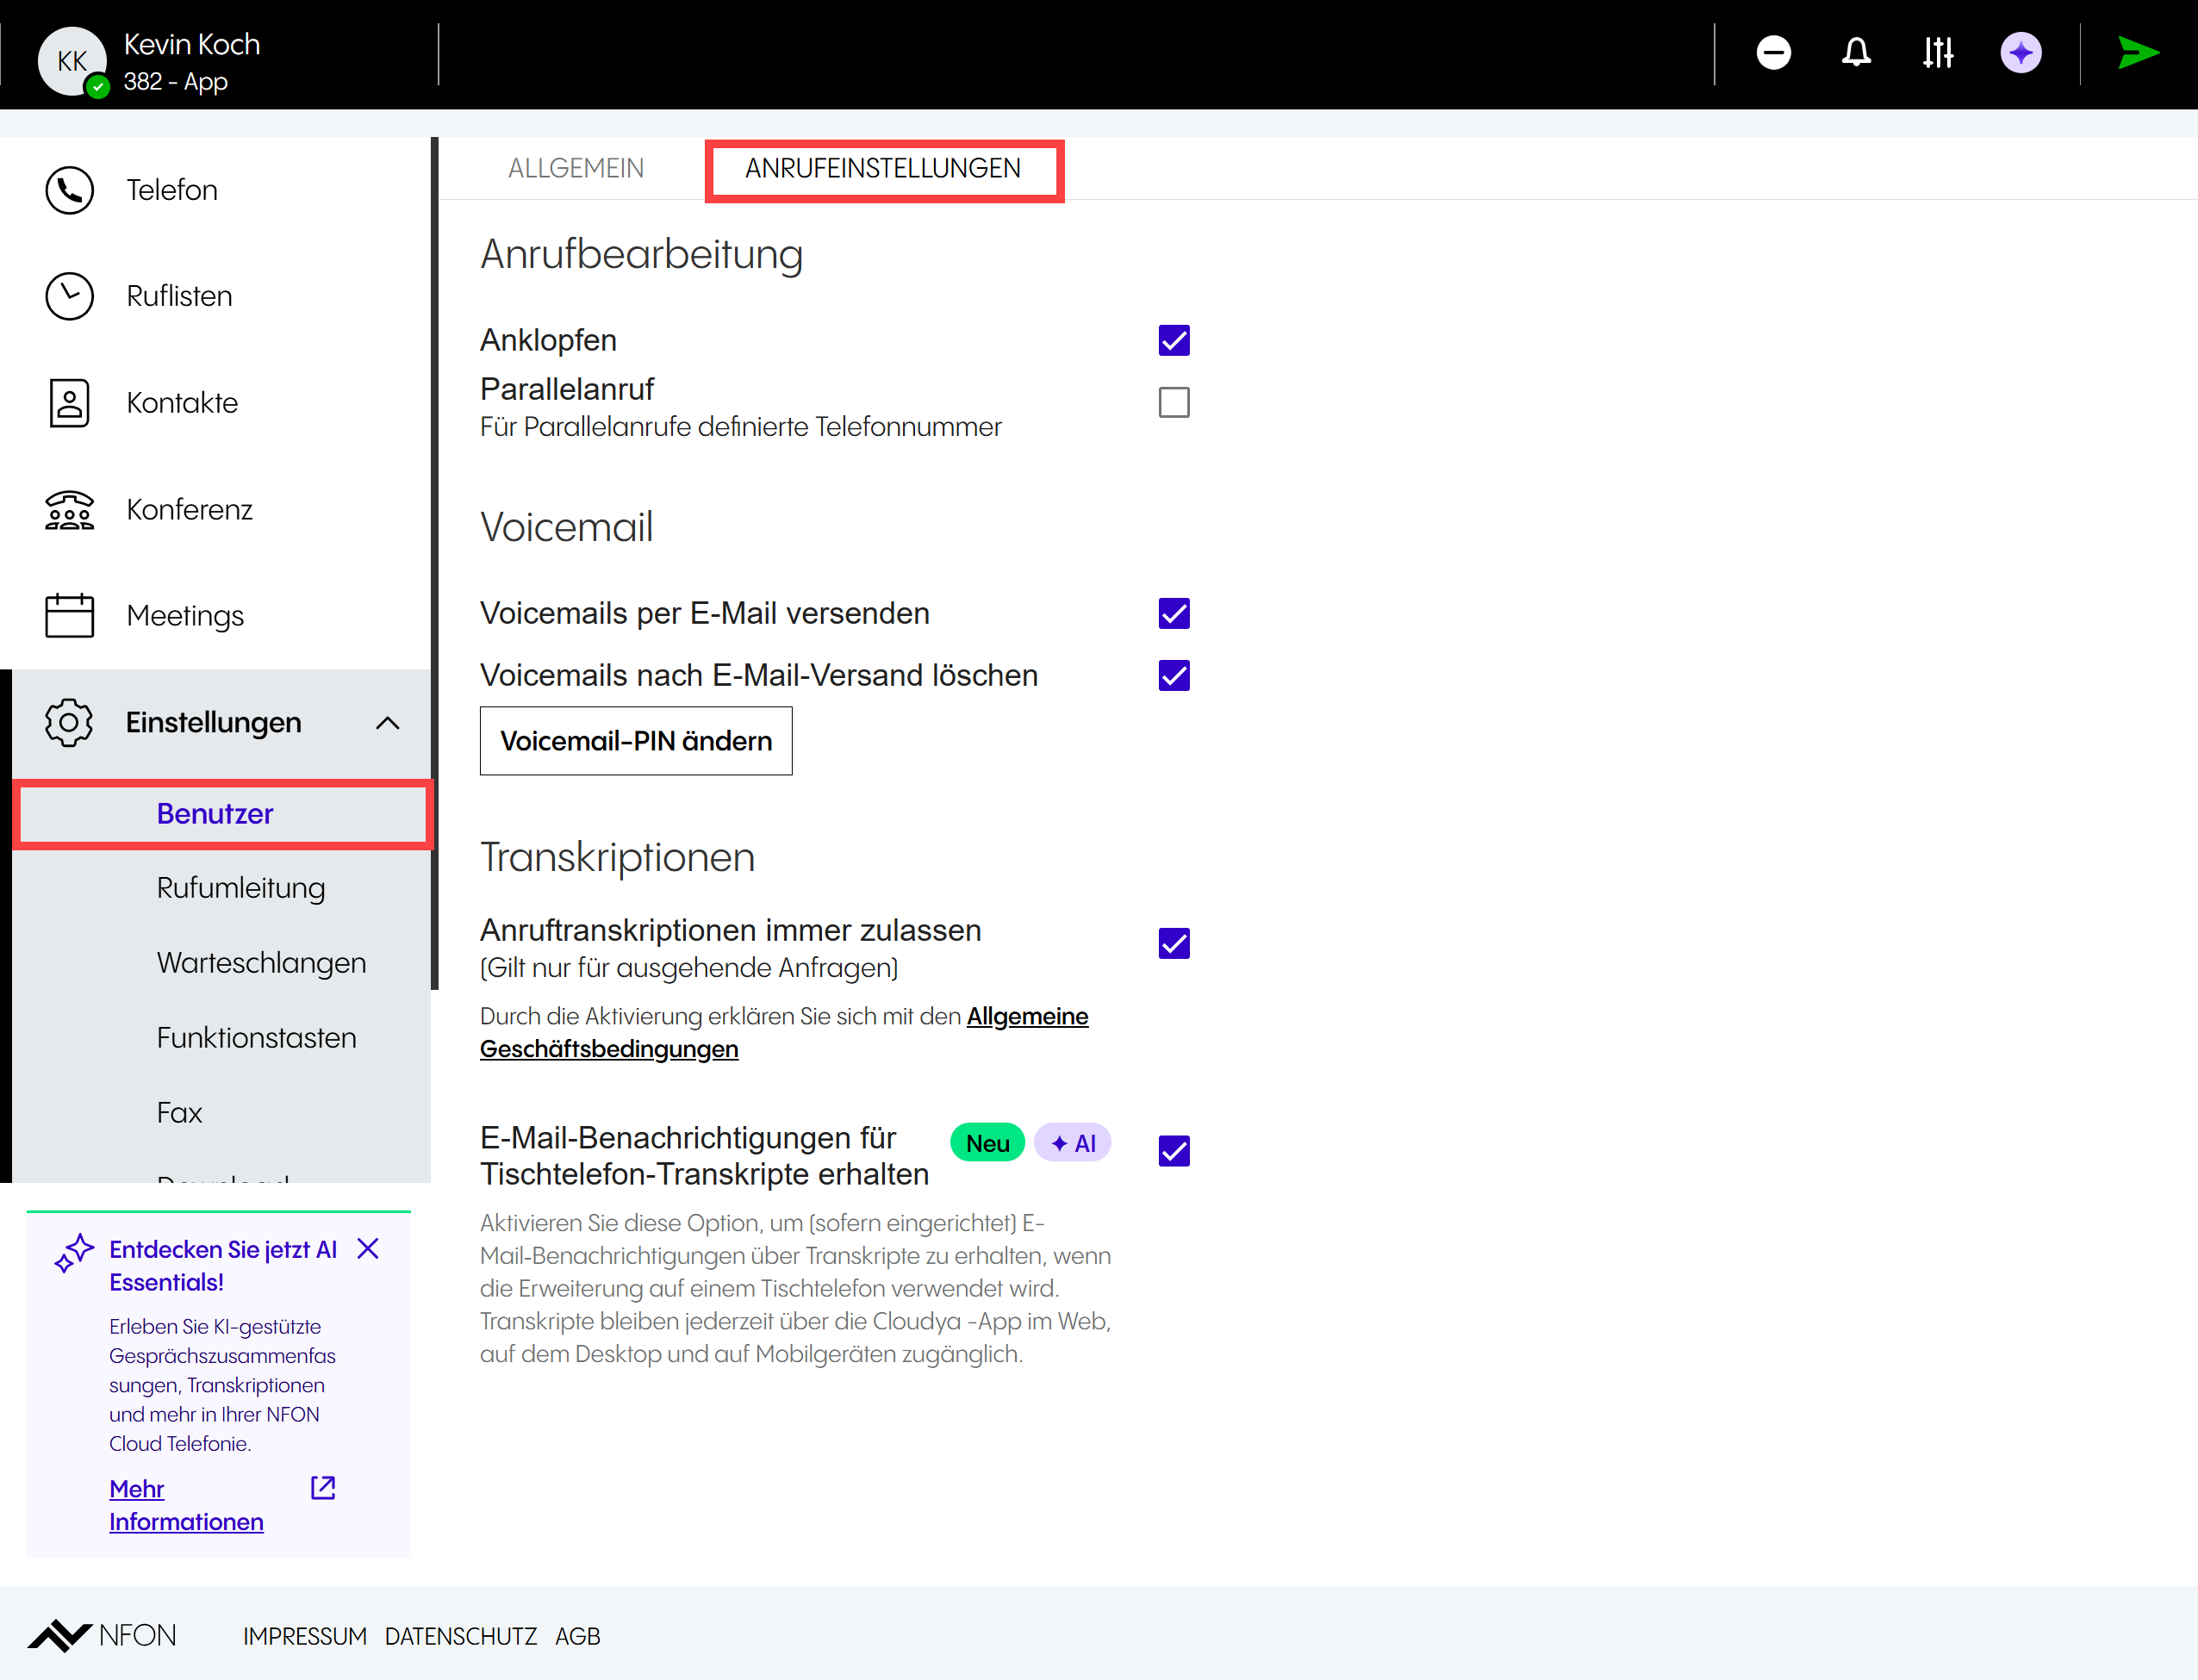Uncheck Voicemails nach E-Mail-Versand löschen

(x=1174, y=676)
